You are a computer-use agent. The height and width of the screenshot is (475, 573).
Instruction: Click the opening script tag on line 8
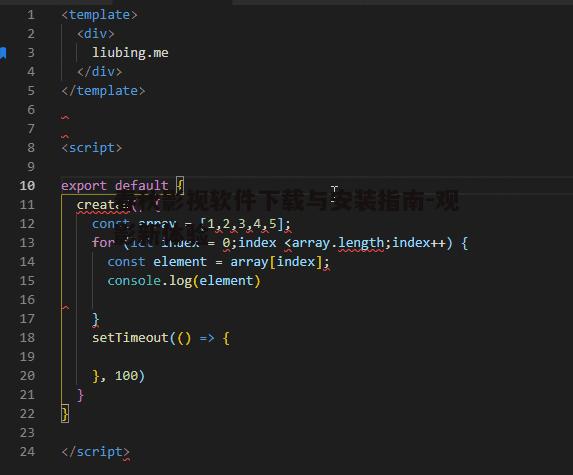(x=91, y=148)
